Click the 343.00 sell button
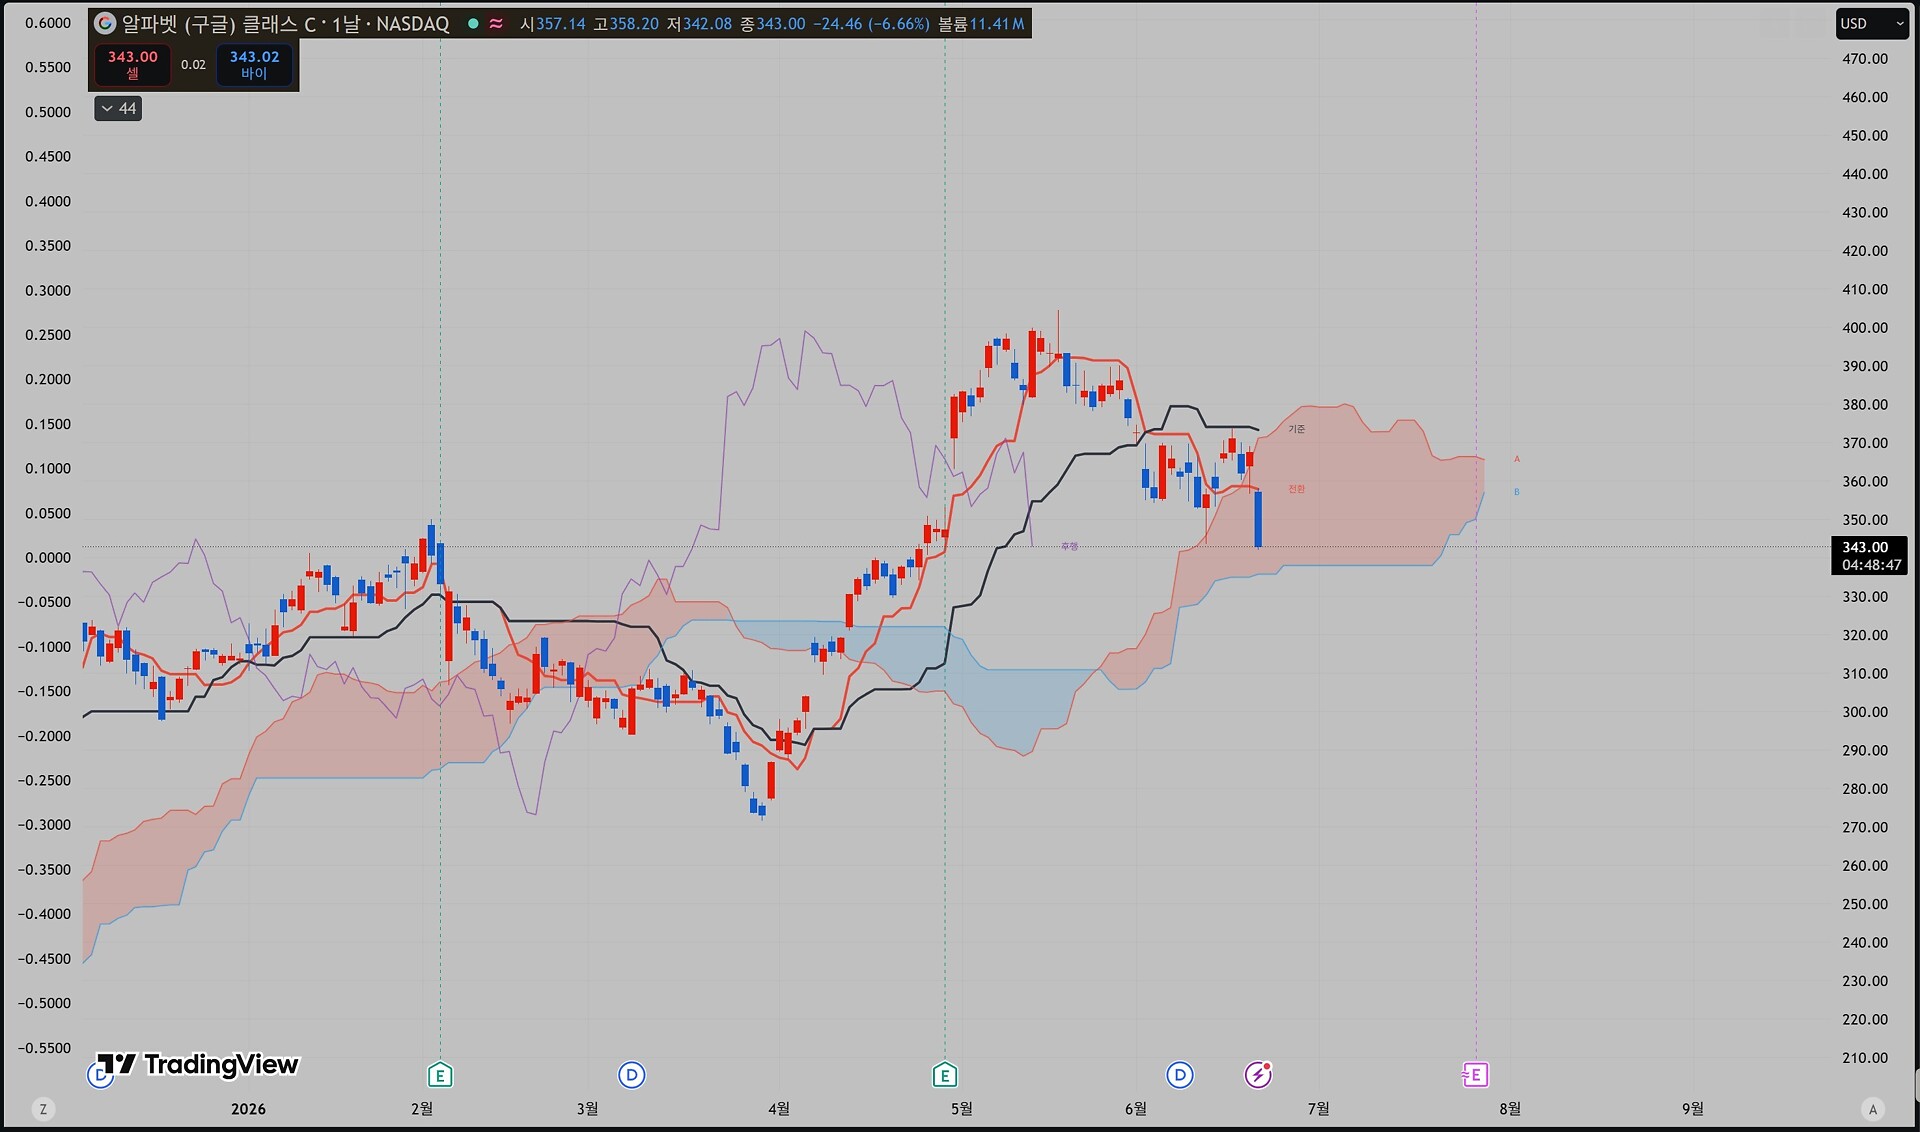Screen dimensions: 1920x1132 (x=133, y=65)
